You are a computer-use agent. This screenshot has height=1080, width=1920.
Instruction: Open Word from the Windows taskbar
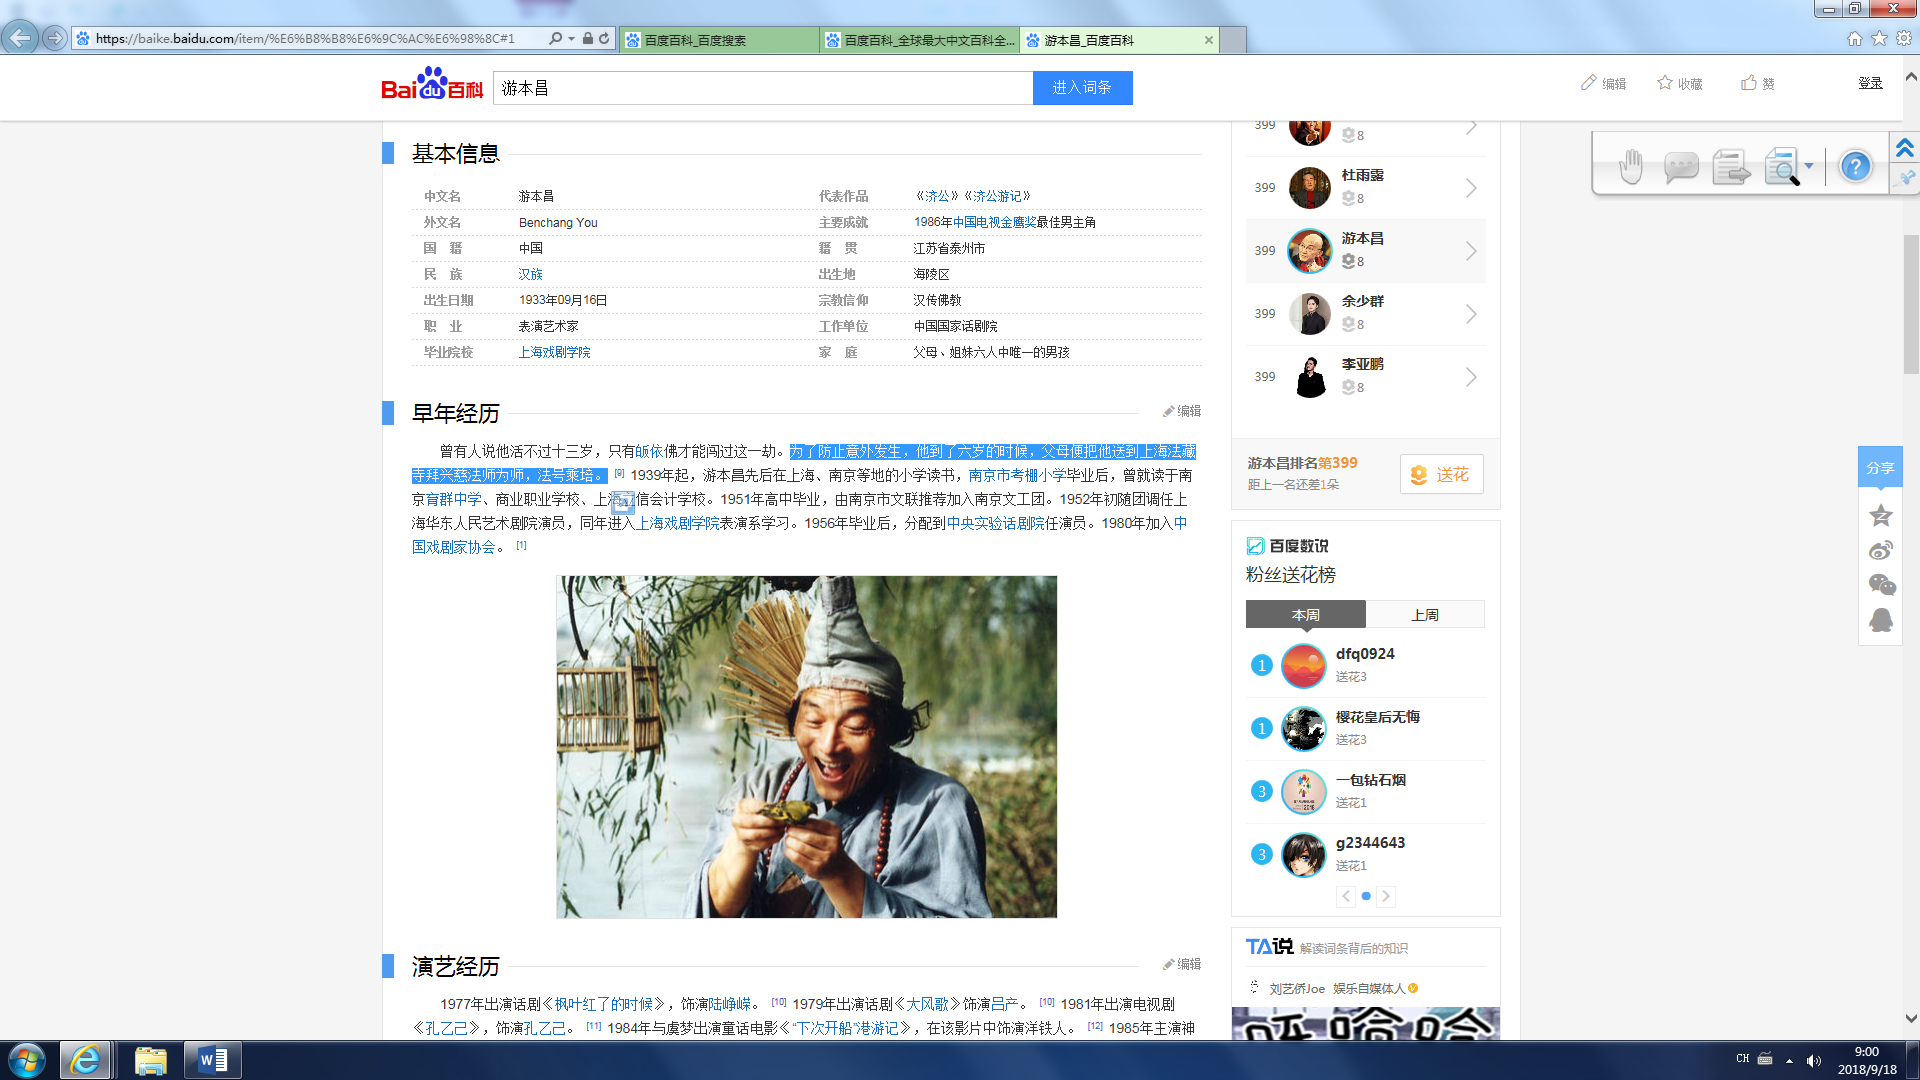pos(213,1060)
